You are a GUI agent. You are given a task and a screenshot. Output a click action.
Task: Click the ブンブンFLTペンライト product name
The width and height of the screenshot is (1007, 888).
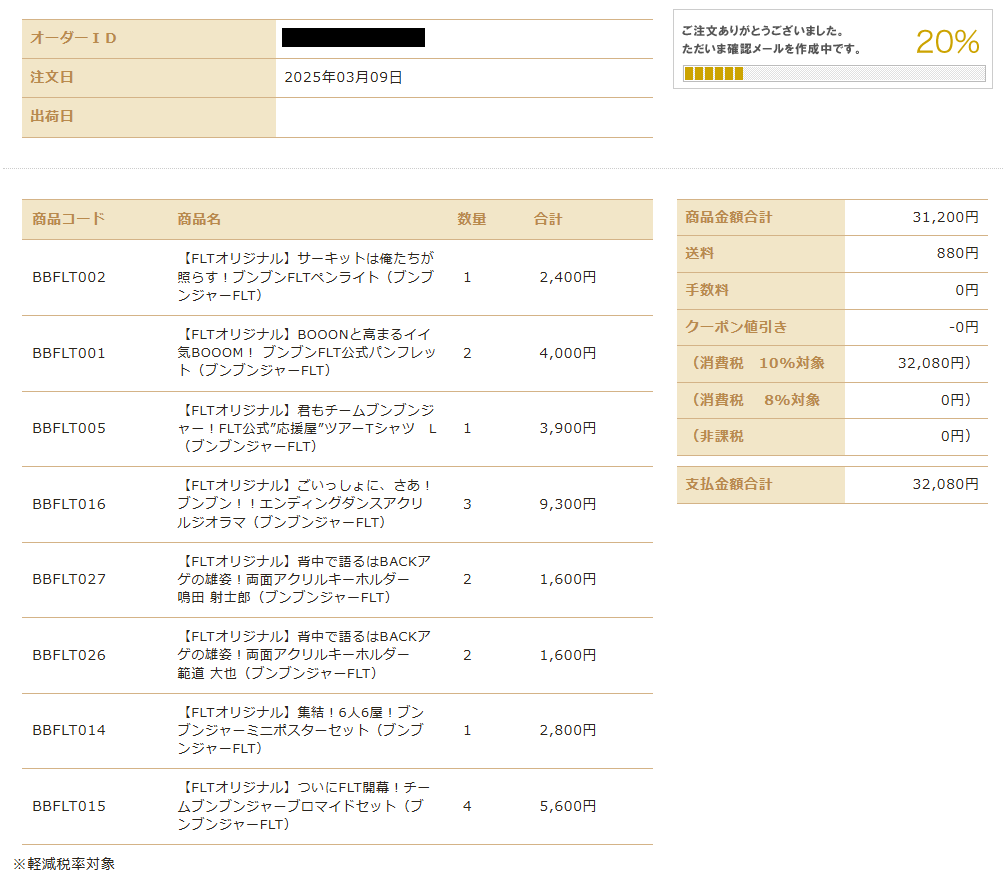pos(306,277)
